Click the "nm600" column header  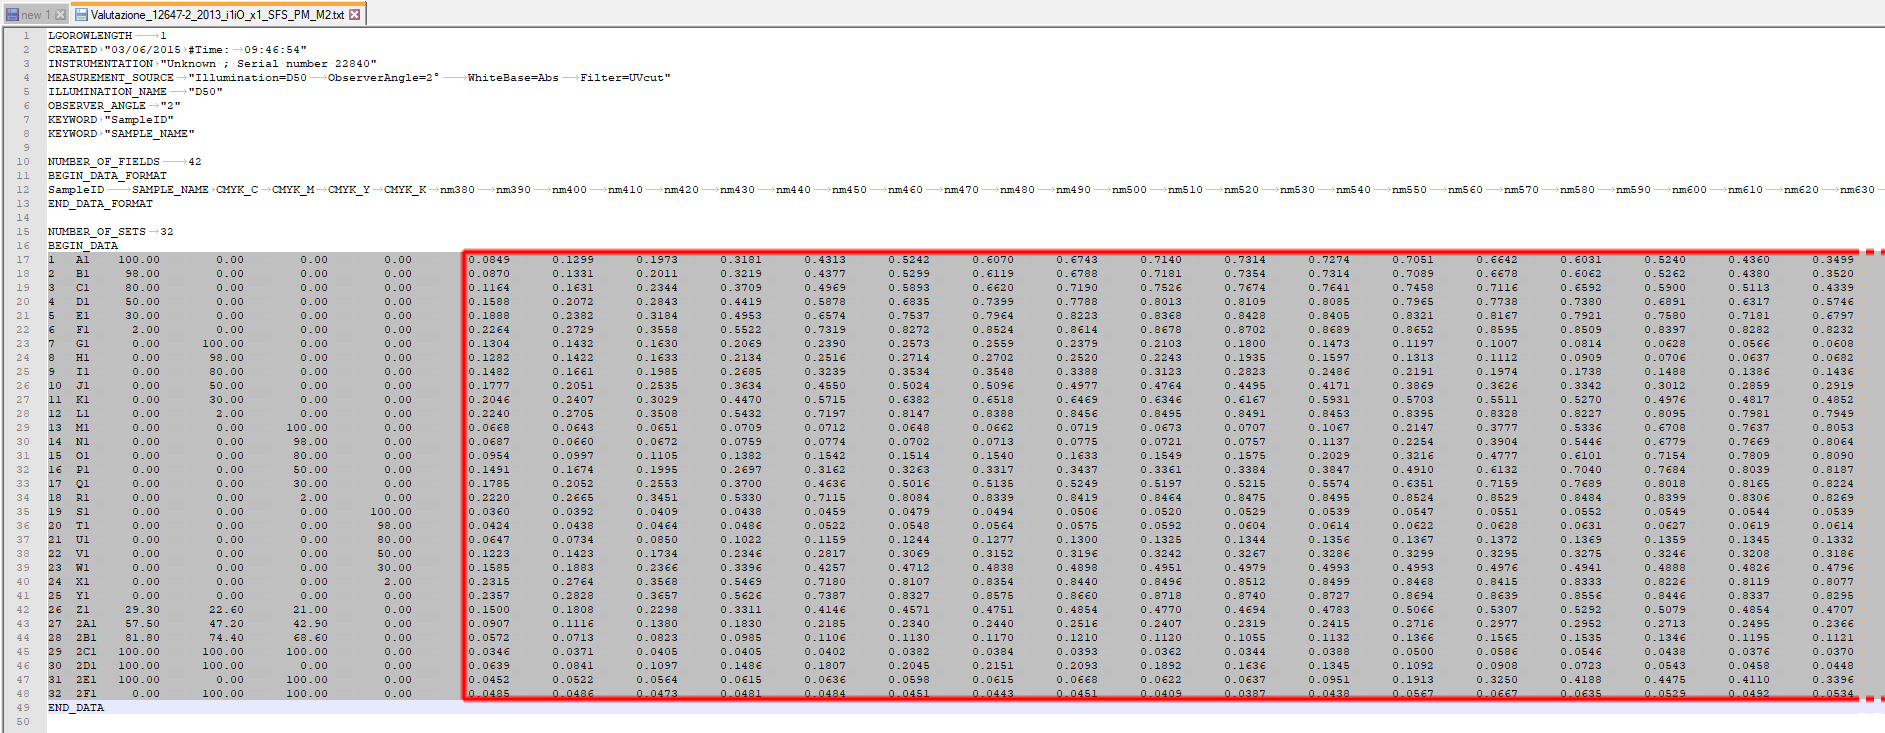[1689, 190]
